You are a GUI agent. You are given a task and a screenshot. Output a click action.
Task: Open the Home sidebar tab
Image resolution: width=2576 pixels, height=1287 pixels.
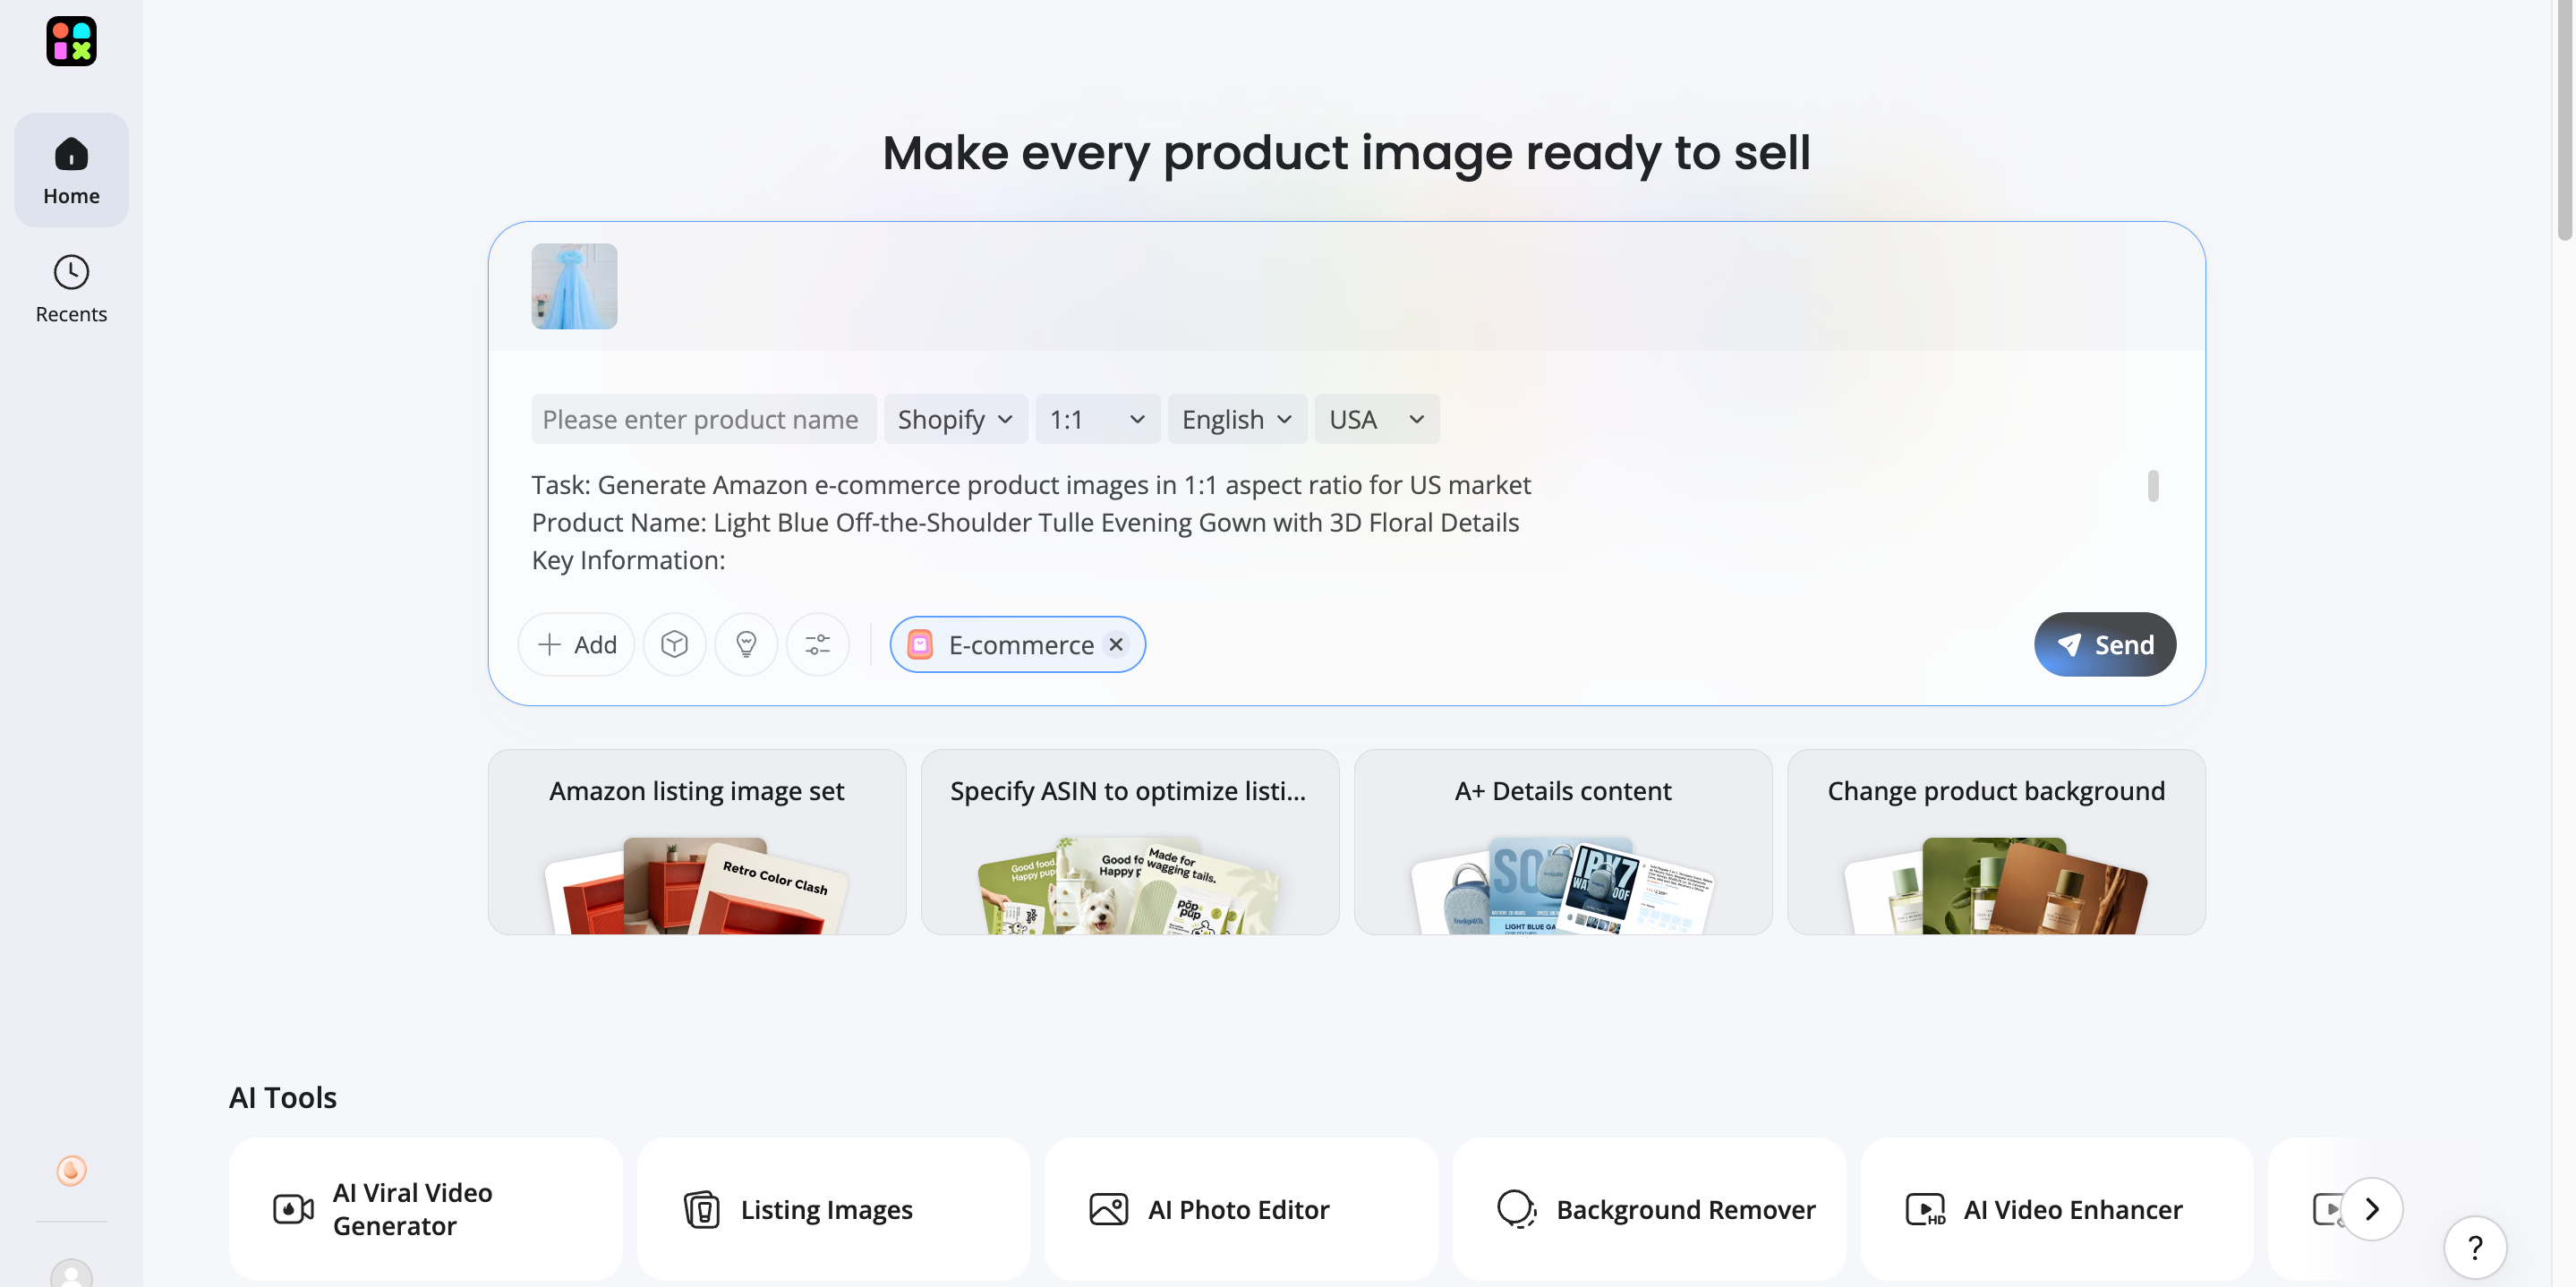pyautogui.click(x=71, y=170)
